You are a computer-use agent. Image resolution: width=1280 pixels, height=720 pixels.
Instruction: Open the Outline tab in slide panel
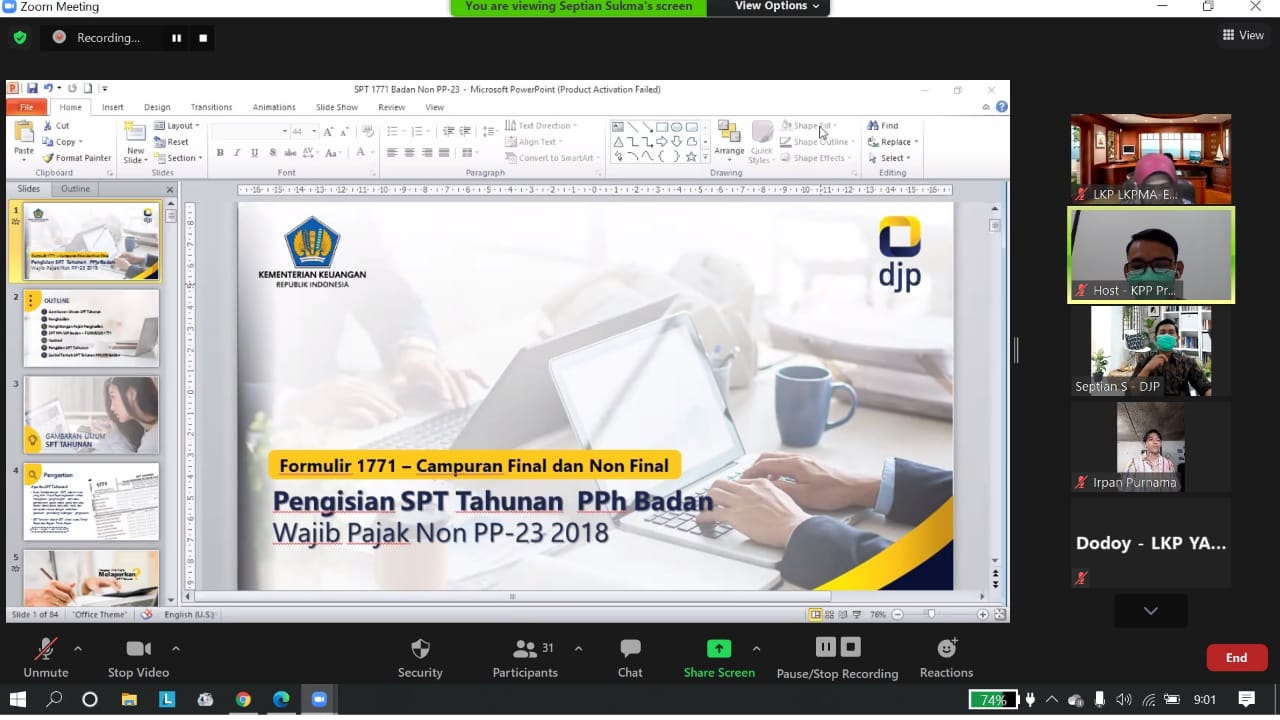click(x=75, y=189)
